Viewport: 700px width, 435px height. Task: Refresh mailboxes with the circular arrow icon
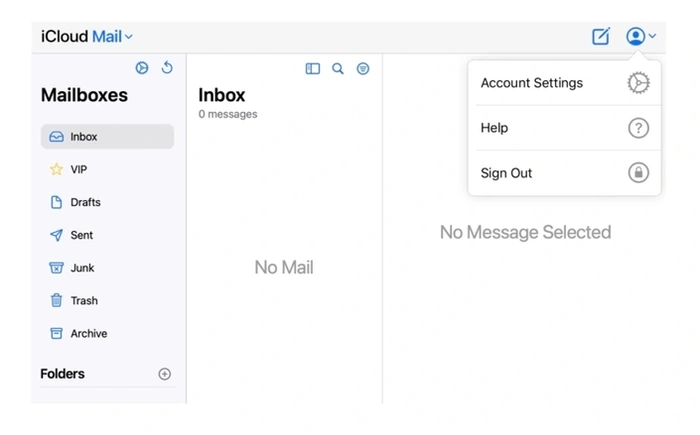(x=167, y=68)
